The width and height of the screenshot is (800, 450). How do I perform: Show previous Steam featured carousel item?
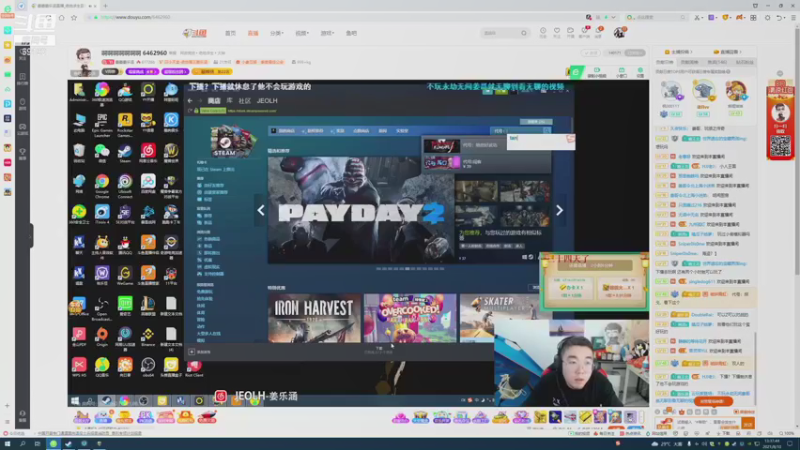[261, 210]
